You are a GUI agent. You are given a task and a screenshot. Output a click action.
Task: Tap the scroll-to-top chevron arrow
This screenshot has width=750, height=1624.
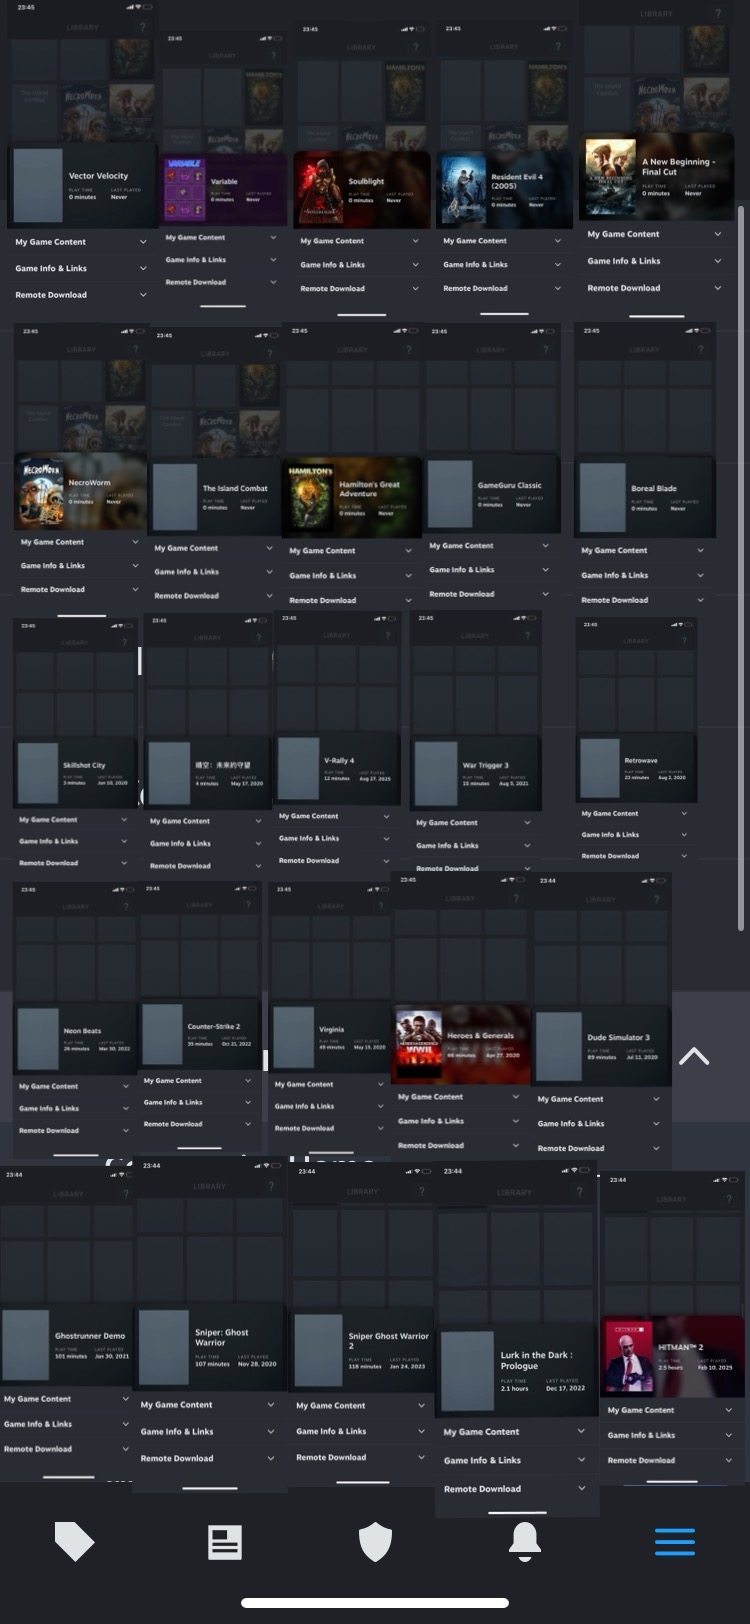(694, 1057)
